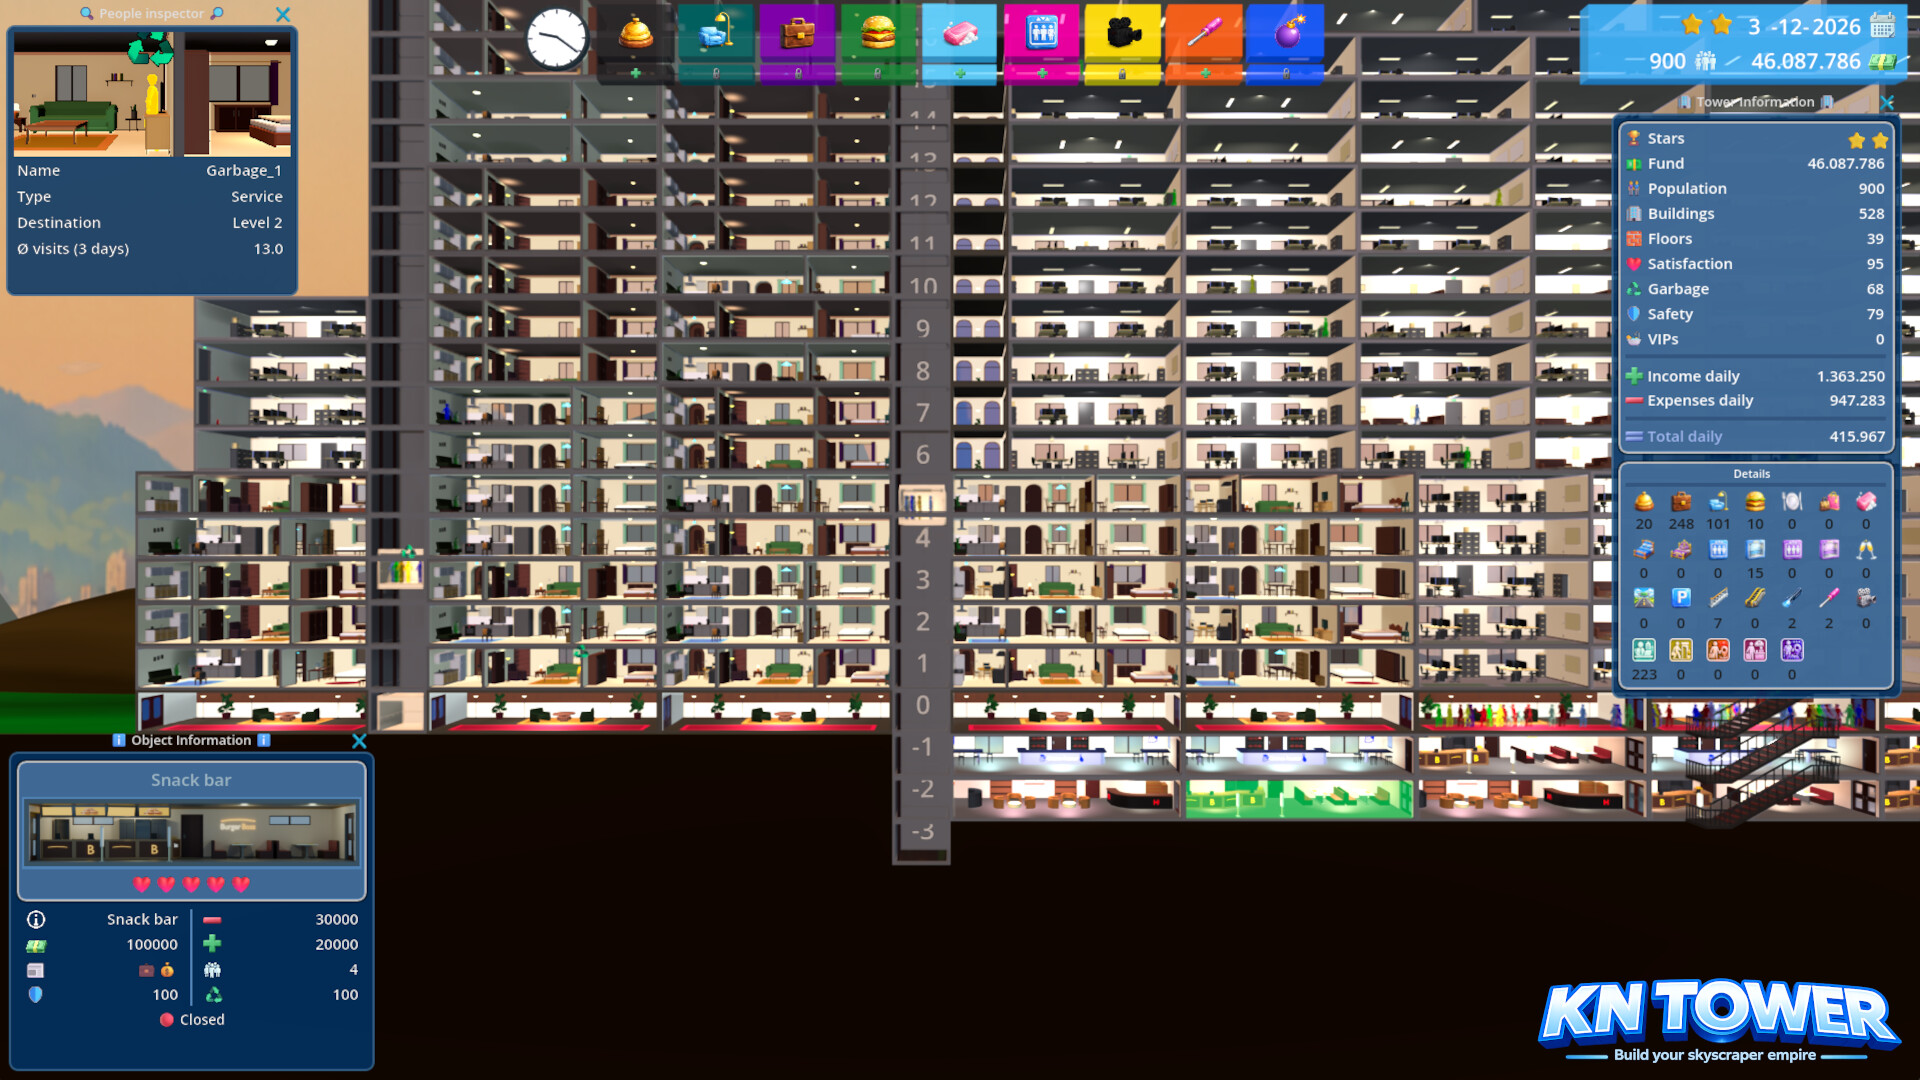Click the Satisfaction row in Tower Information
1920x1080 pixels.
point(1755,264)
